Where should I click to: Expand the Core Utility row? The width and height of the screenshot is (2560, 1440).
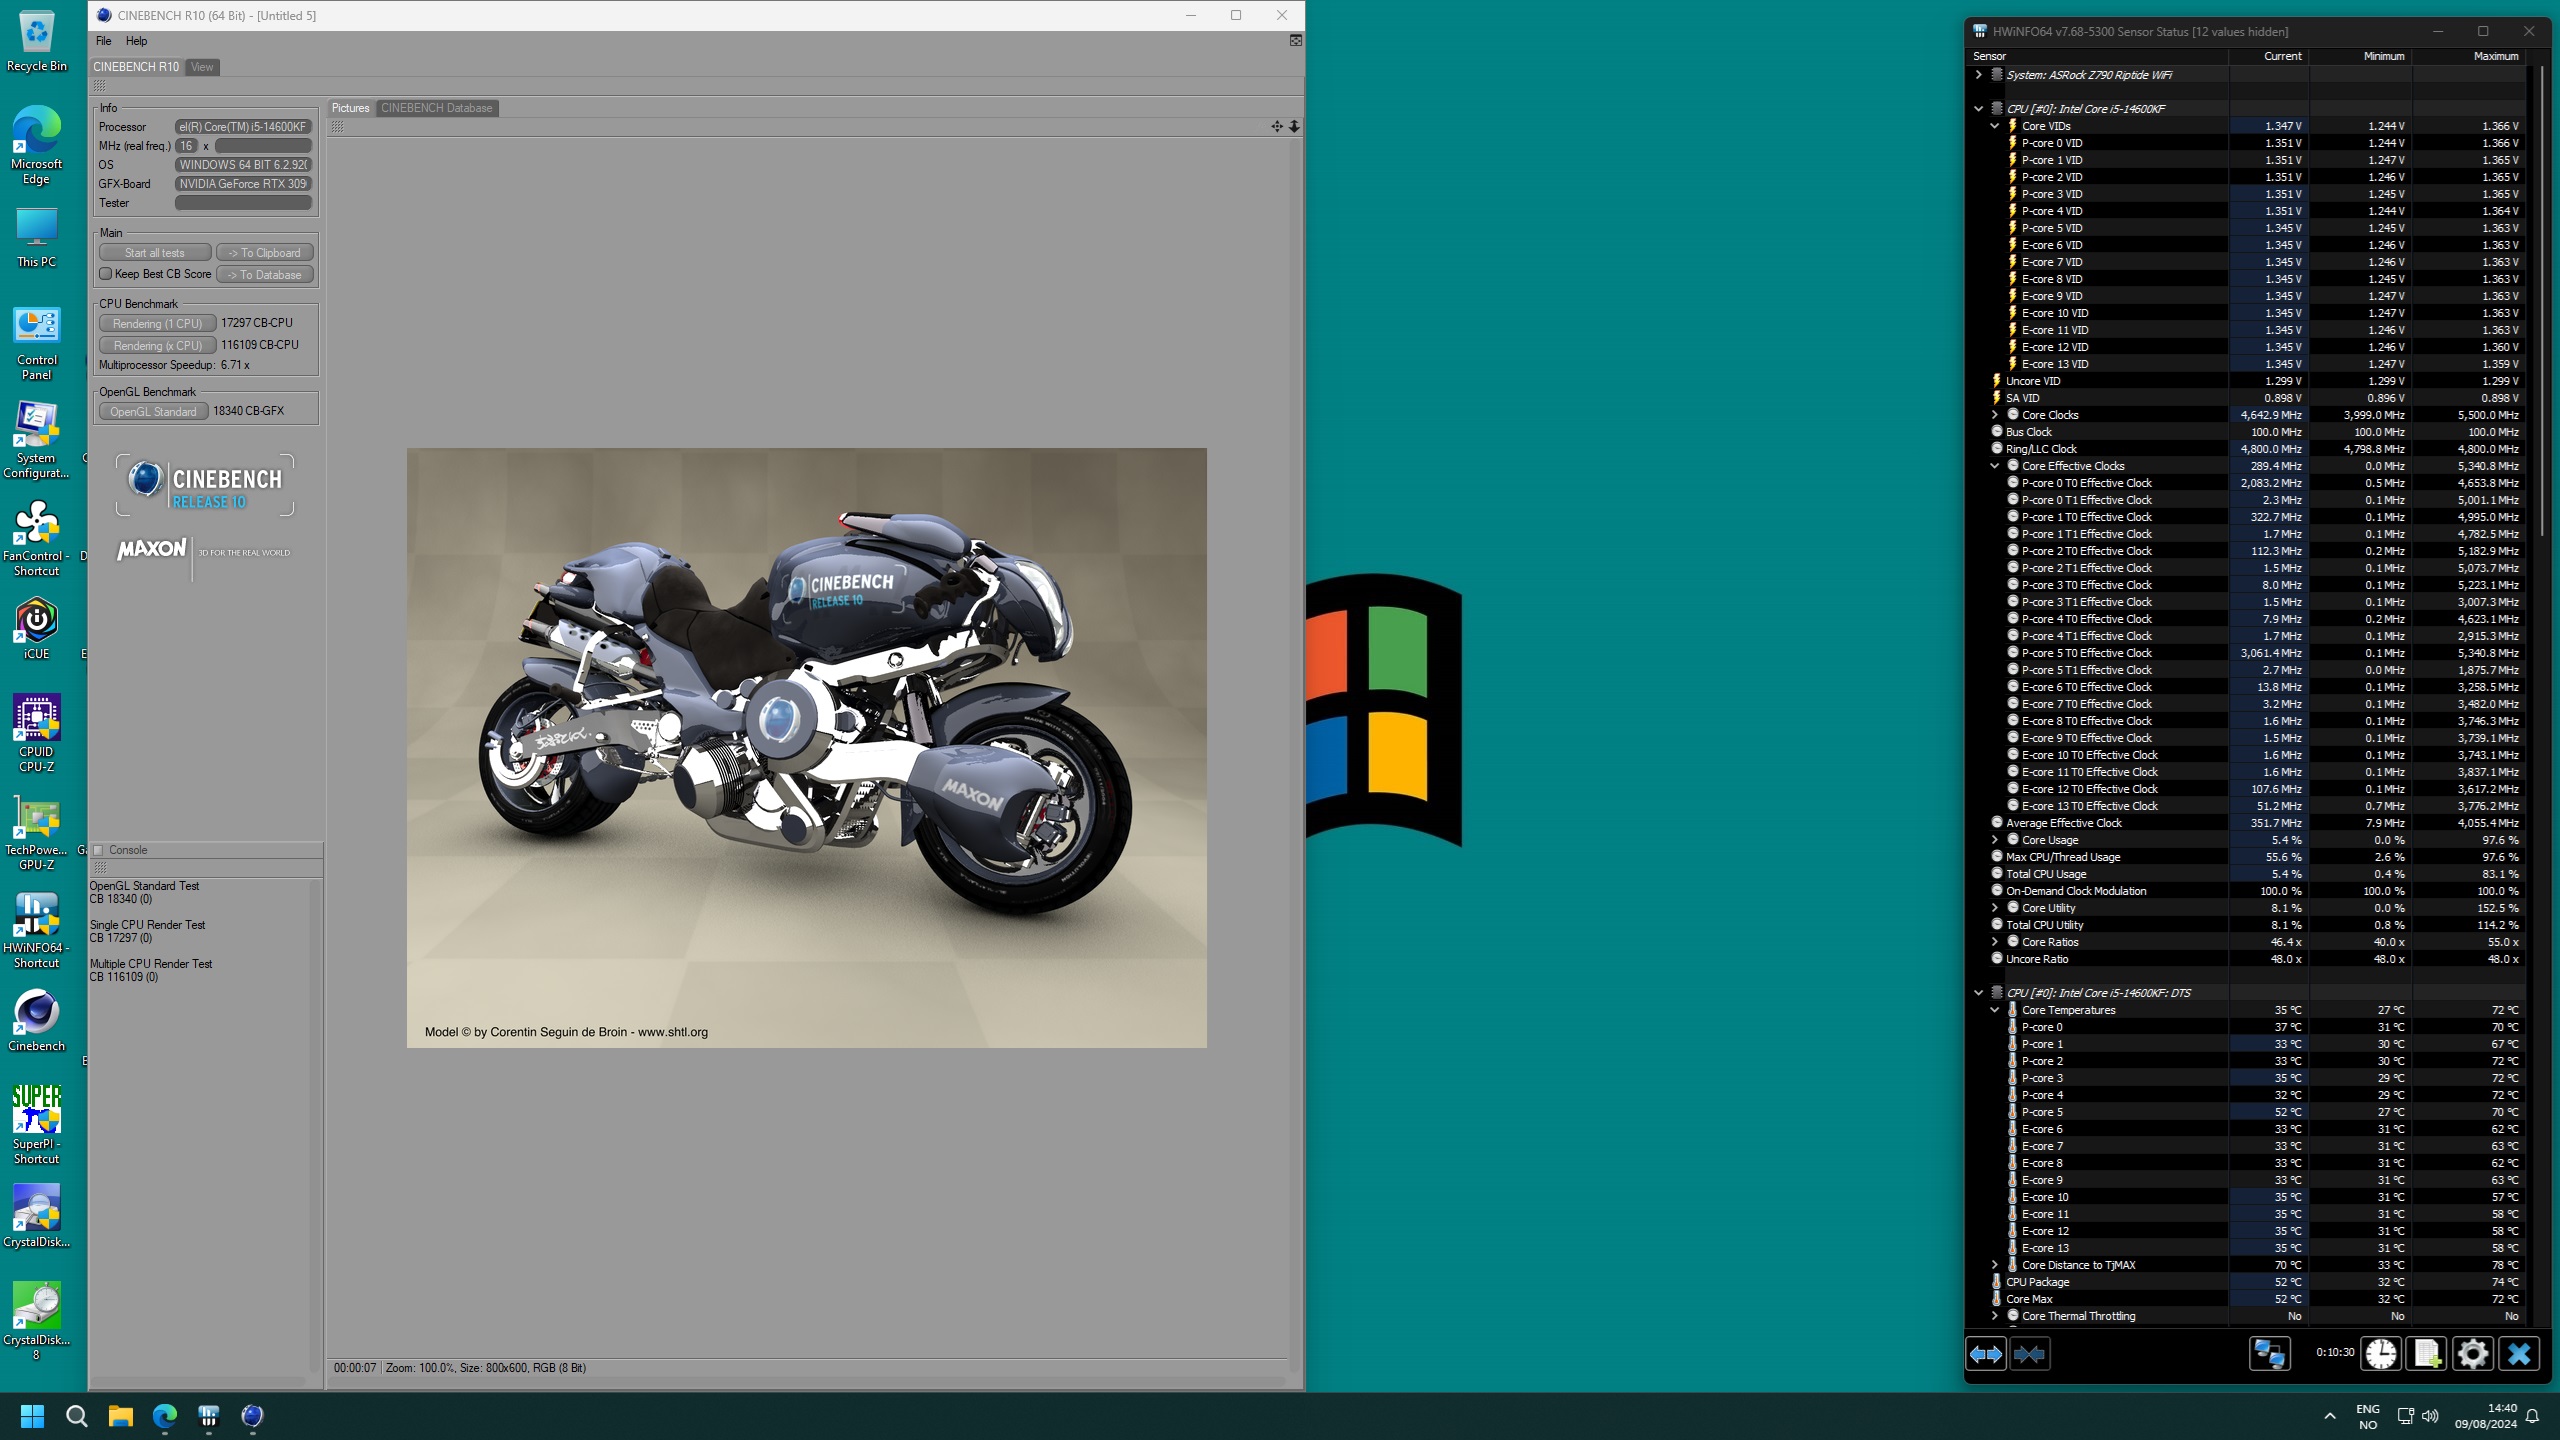coord(1994,908)
